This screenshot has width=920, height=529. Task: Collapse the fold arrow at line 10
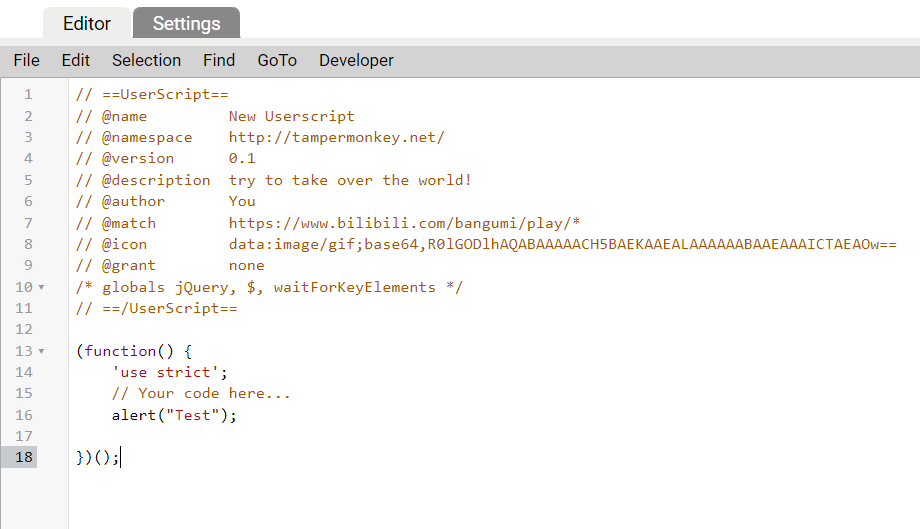pyautogui.click(x=42, y=287)
